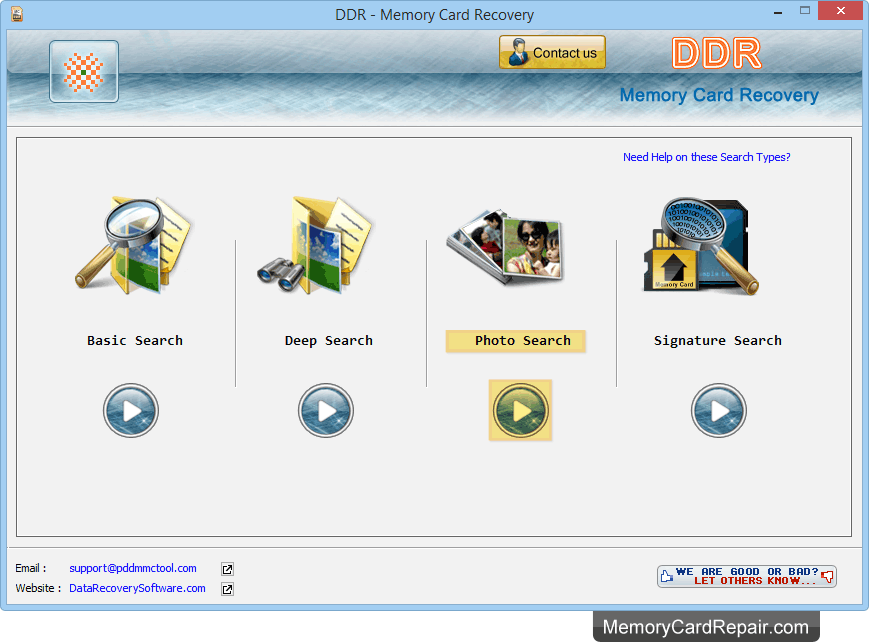Click the system menu icon in title bar
The height and width of the screenshot is (642, 869).
15,14
